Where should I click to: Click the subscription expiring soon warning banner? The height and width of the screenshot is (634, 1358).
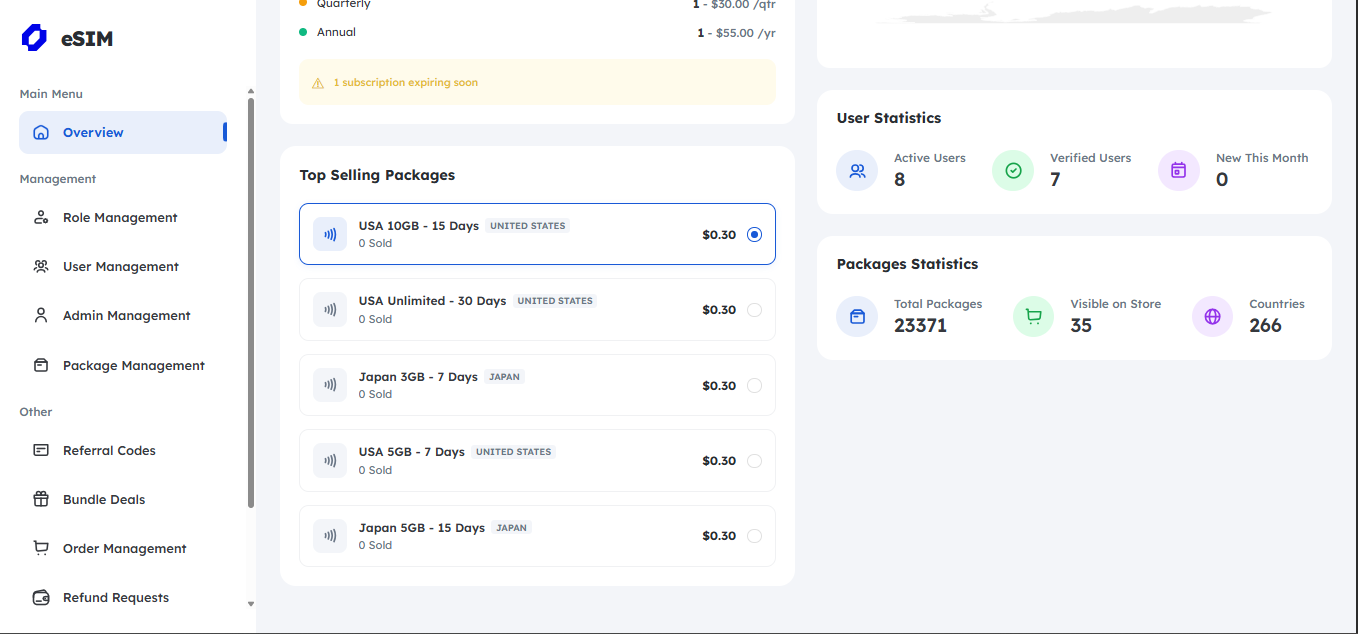coord(537,83)
